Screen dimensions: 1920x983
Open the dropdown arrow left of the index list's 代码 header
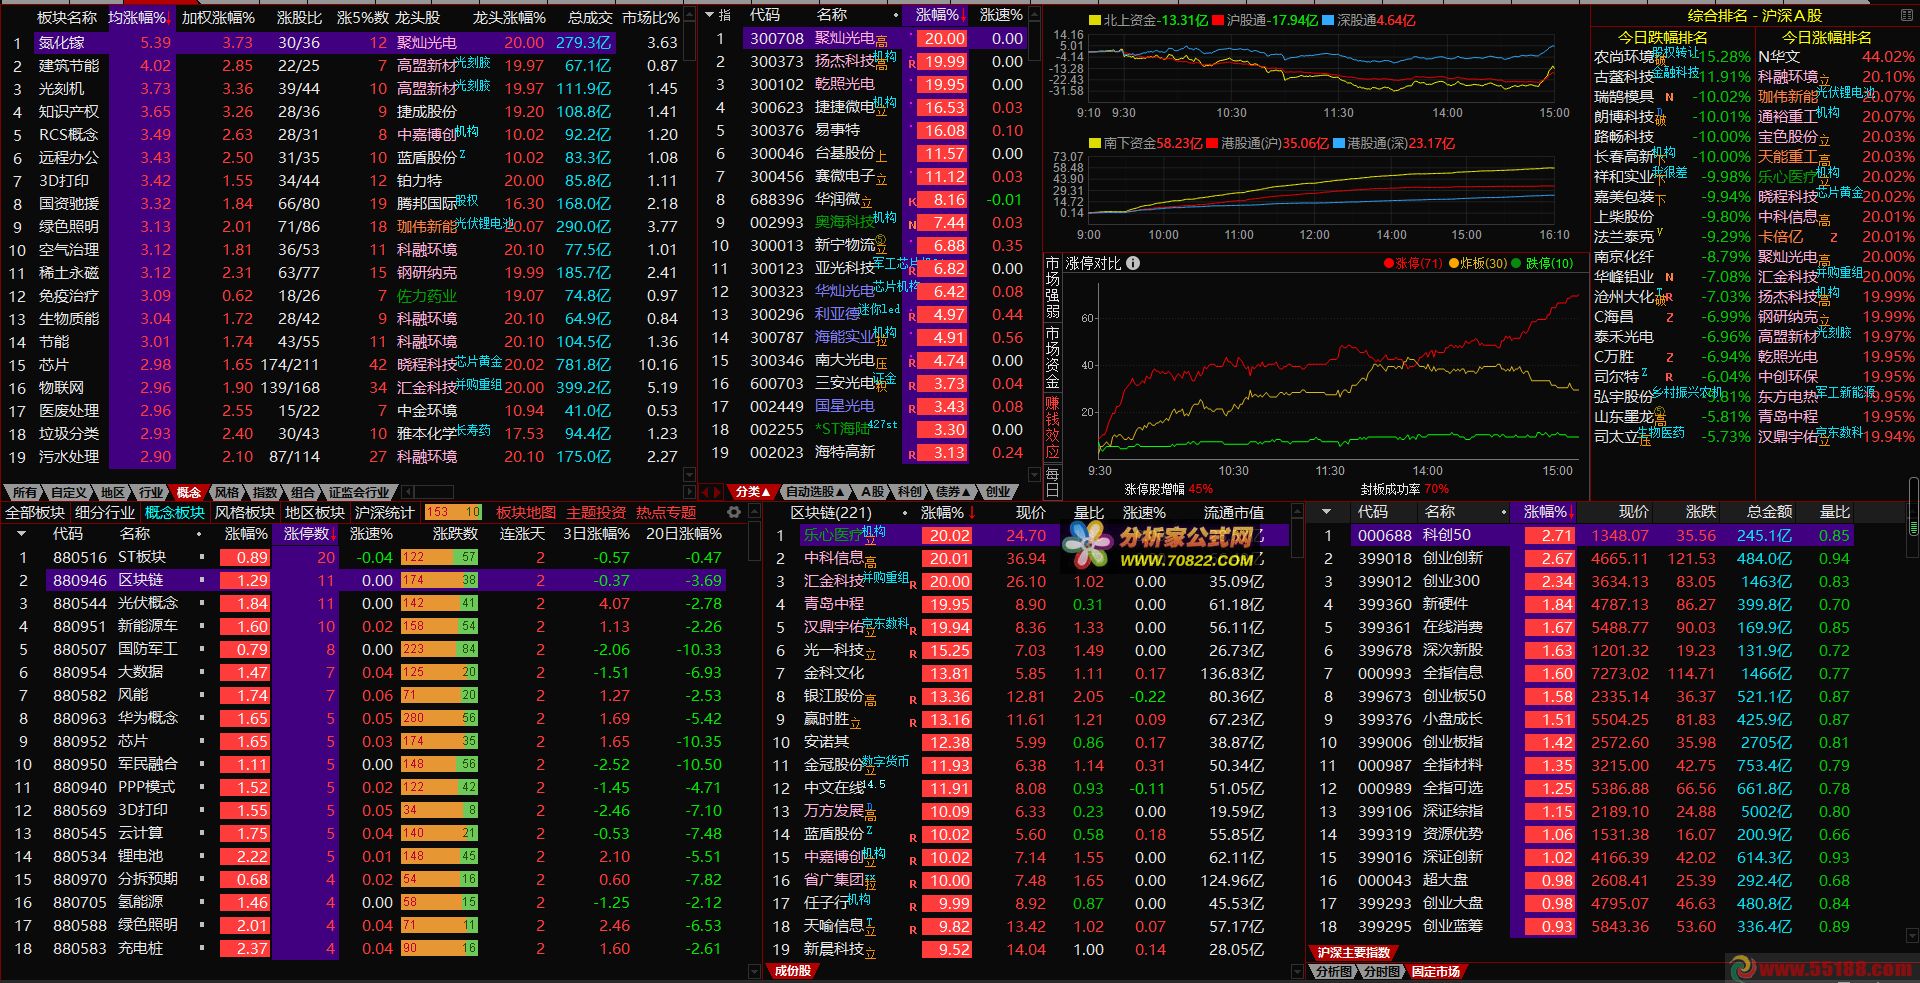pos(1326,512)
